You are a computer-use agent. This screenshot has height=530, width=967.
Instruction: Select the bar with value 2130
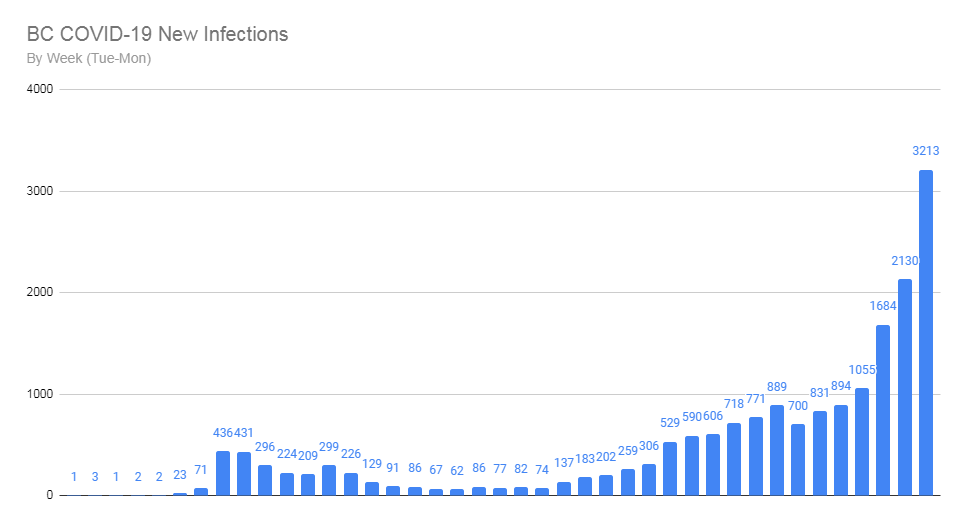coord(905,387)
